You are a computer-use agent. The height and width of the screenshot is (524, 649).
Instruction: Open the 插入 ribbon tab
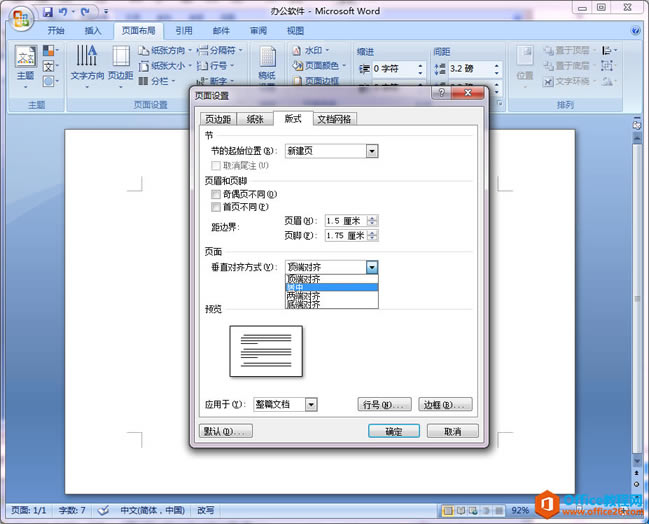93,31
